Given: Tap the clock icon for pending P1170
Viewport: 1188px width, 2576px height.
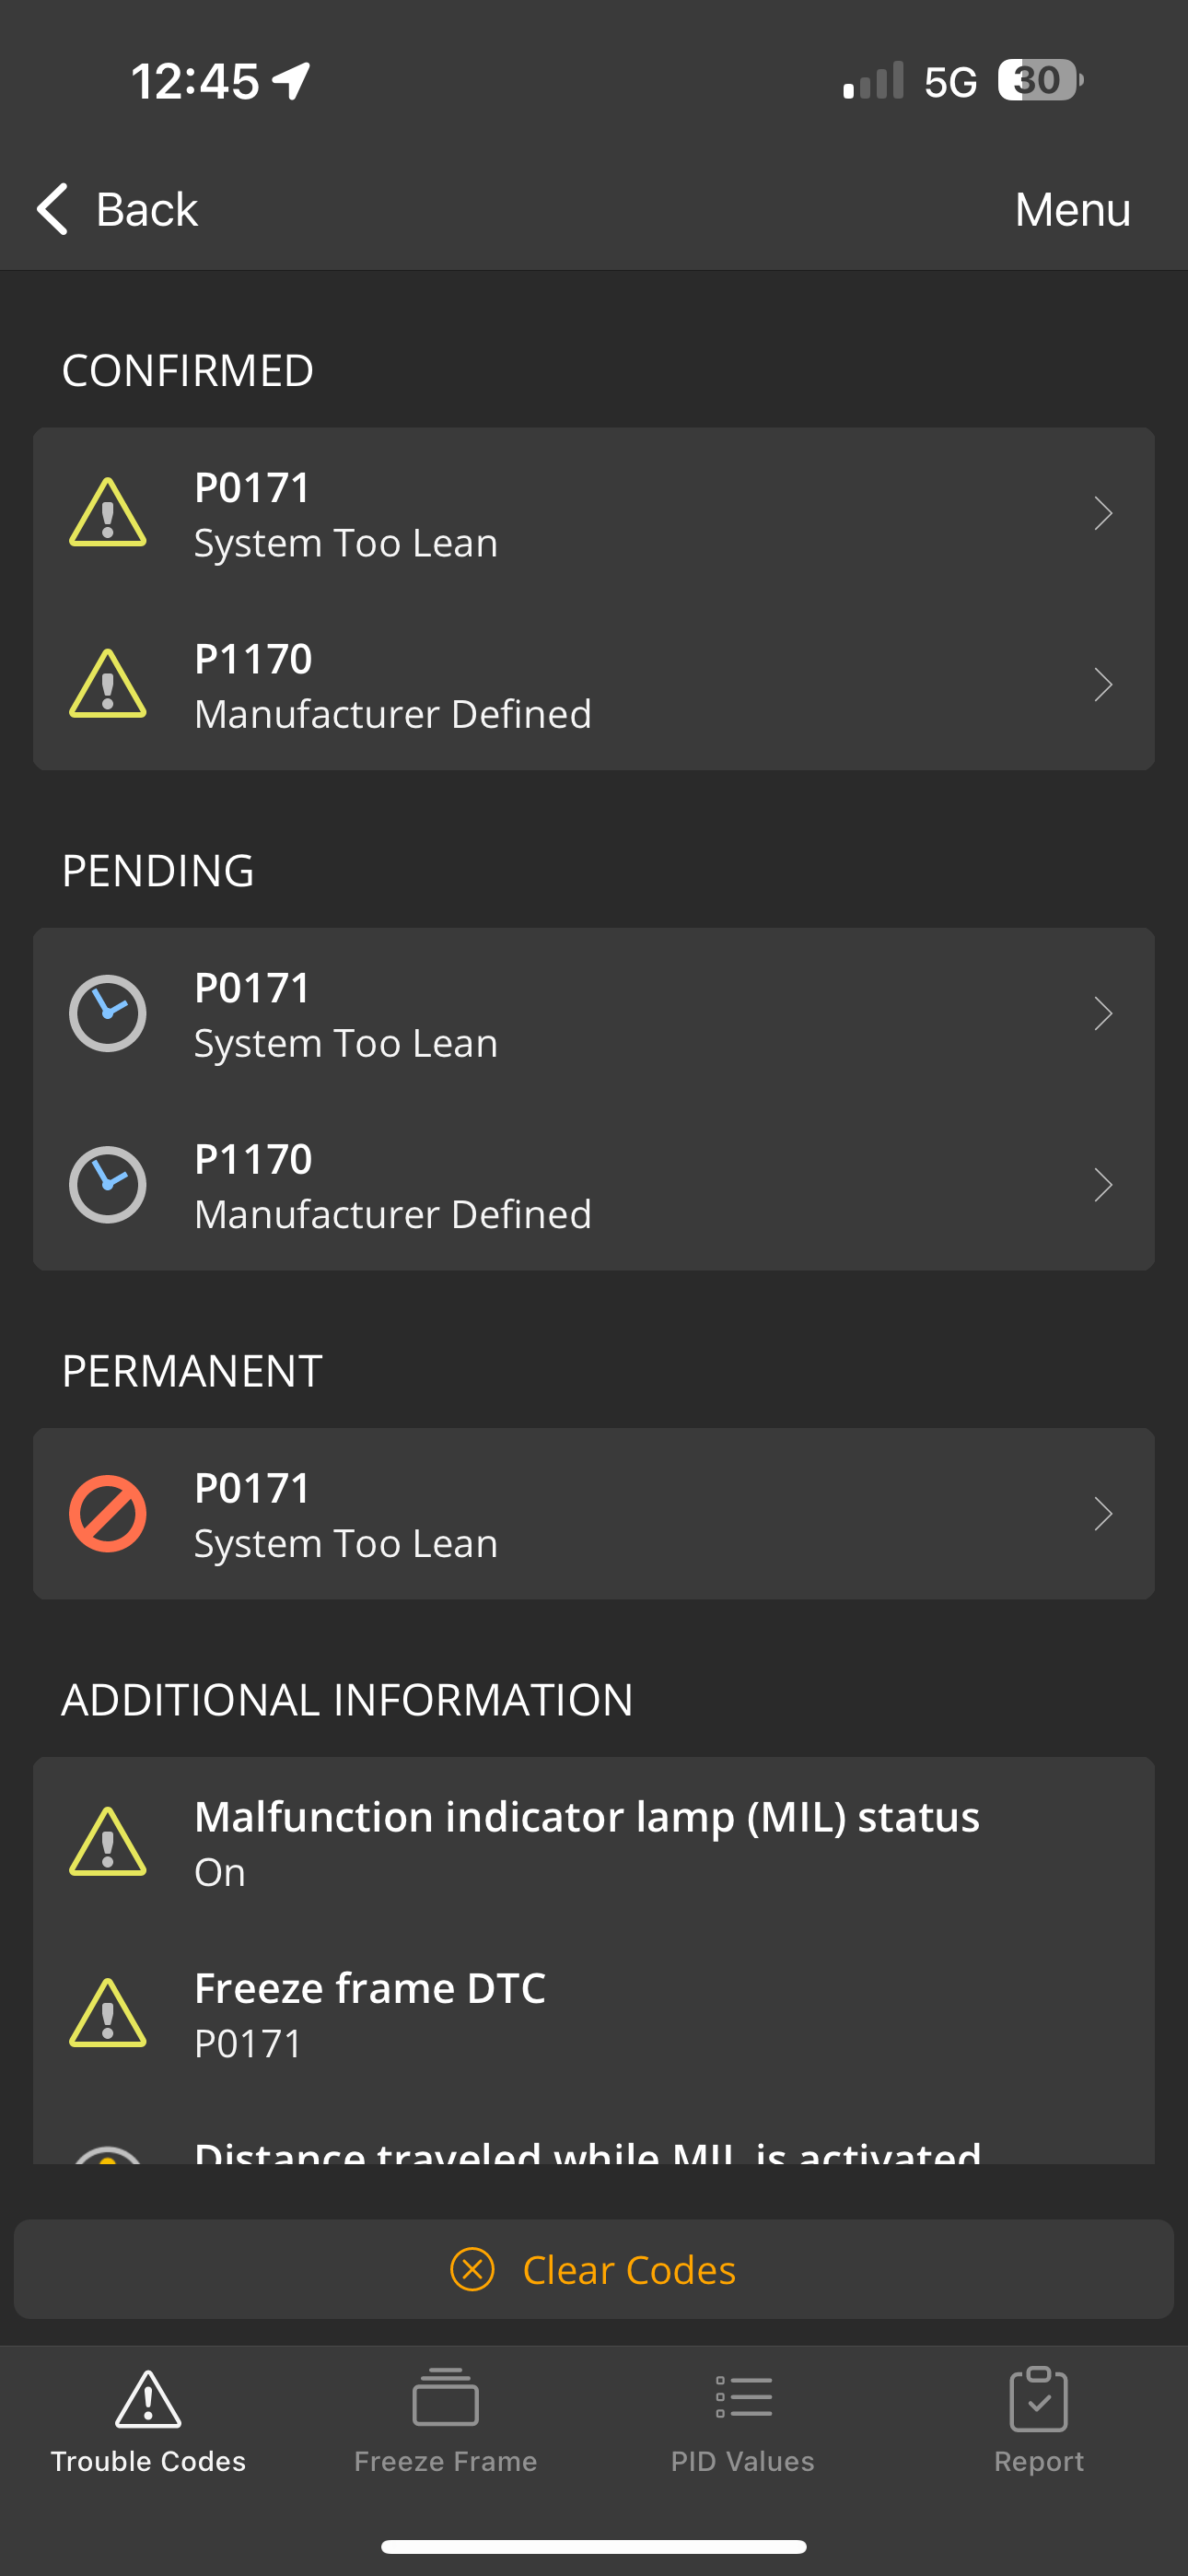Looking at the screenshot, I should coord(108,1184).
